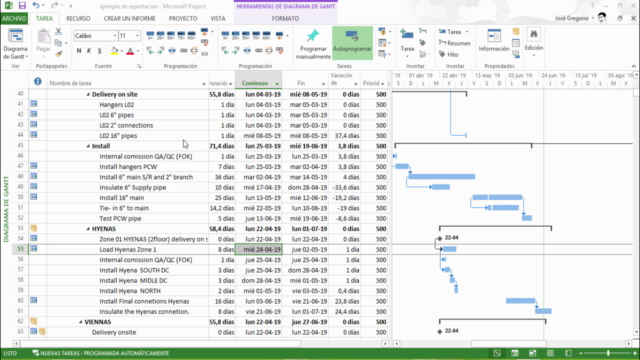Image resolution: width=640 pixels, height=360 pixels.
Task: Click the zoom out minus button
Action: tap(581, 353)
